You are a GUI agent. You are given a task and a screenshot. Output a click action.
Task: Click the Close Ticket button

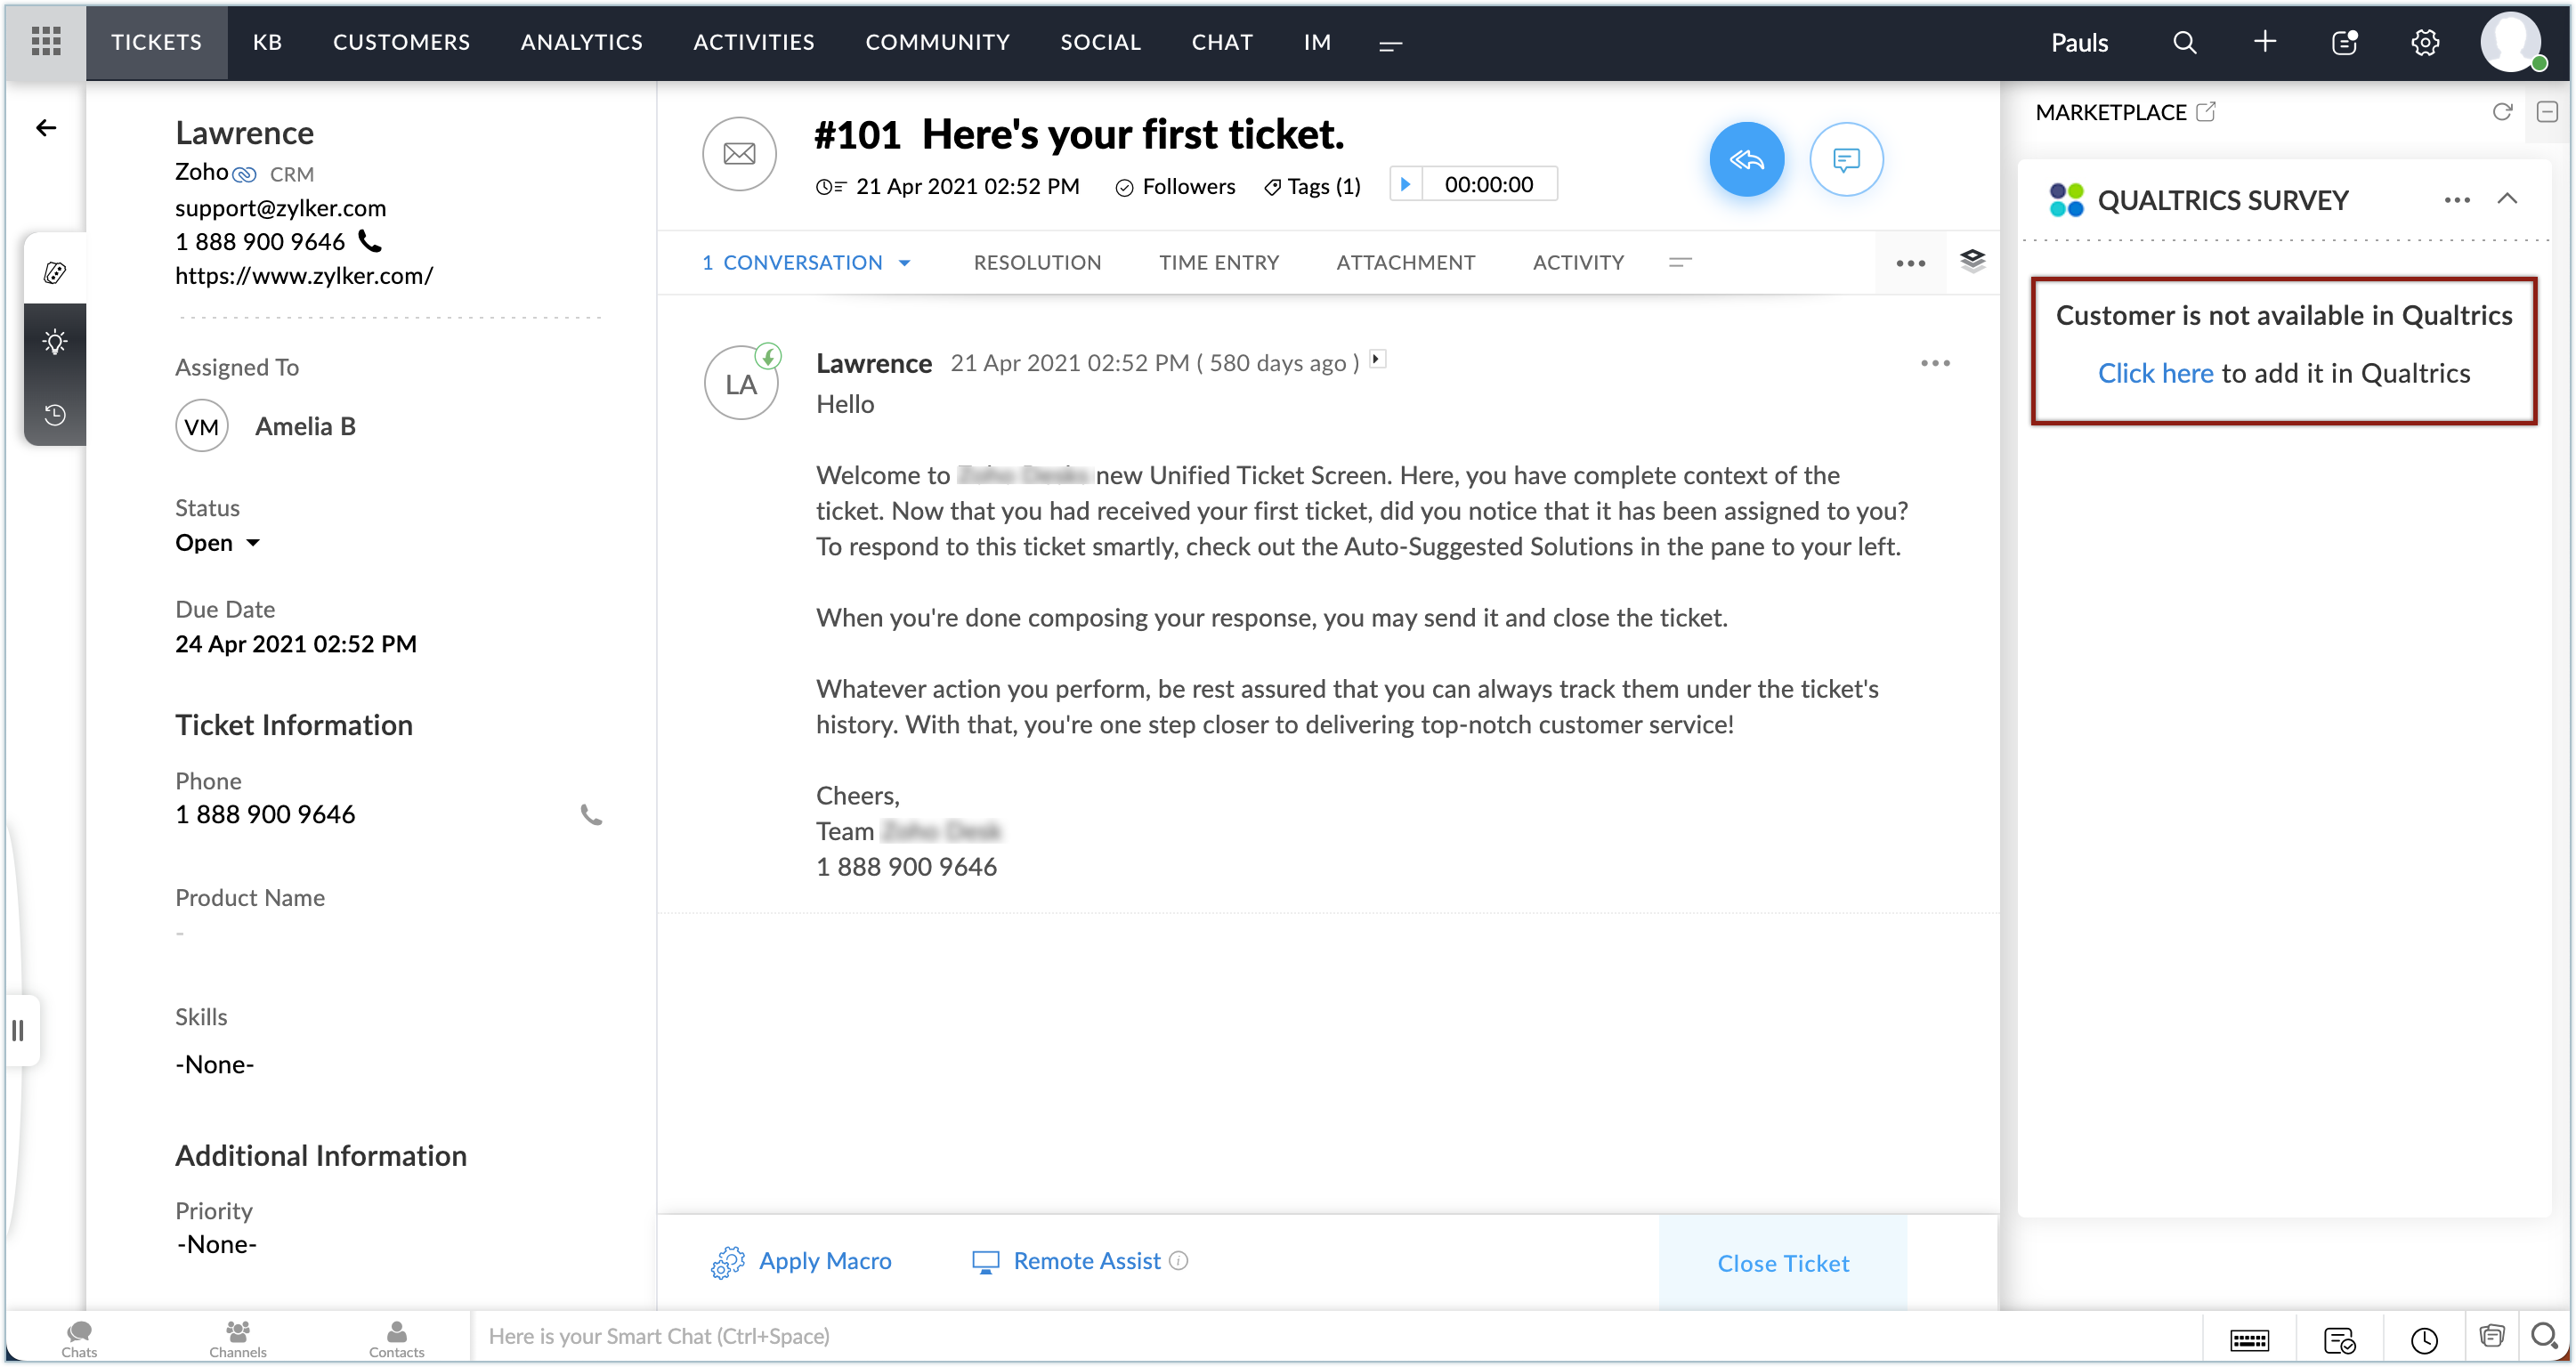[x=1783, y=1263]
